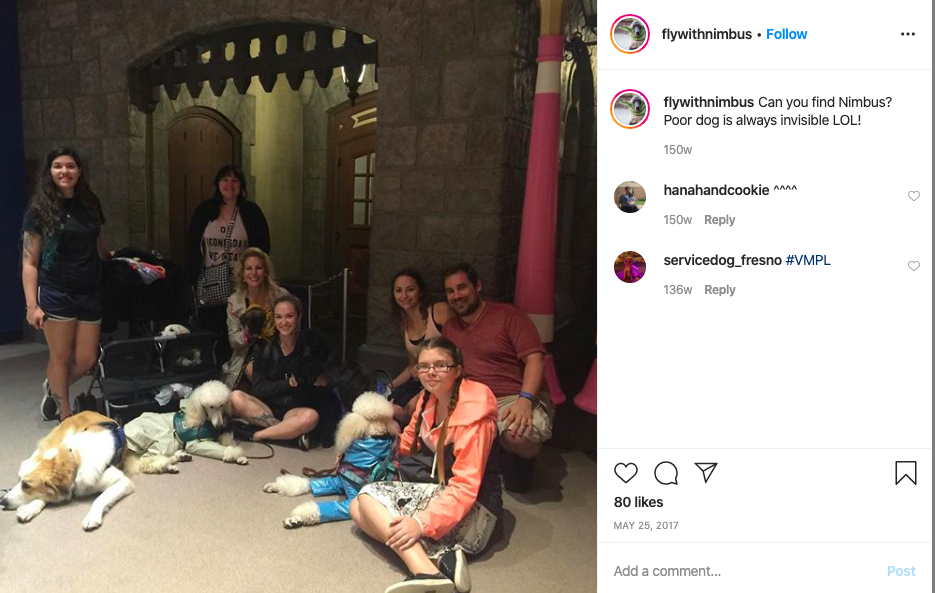Follow the flywithnimbus account
This screenshot has height=593, width=935.
pos(786,34)
